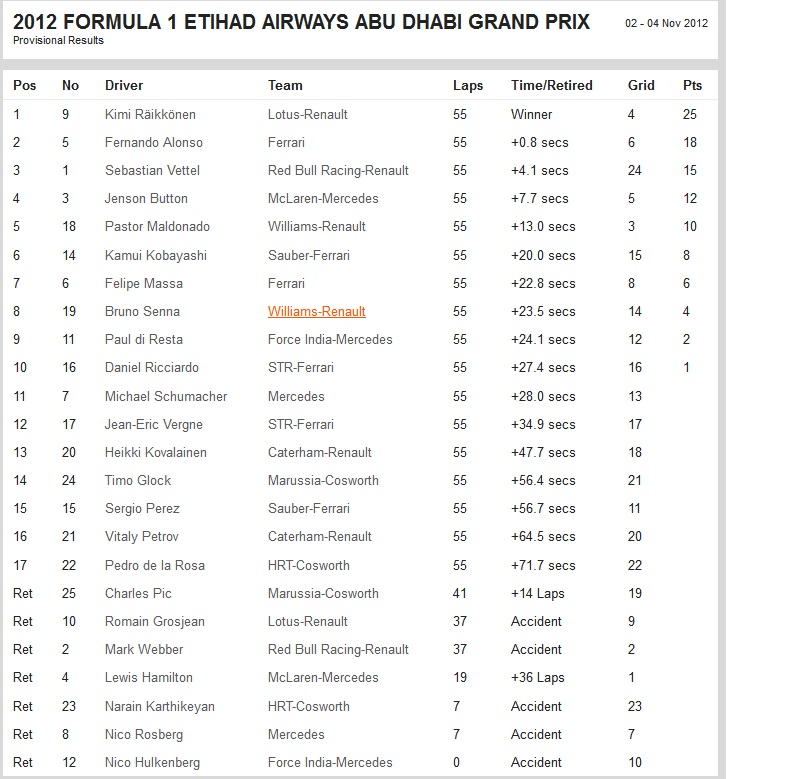Select Nico Hulkenberg in the last row
The height and width of the screenshot is (779, 812).
coord(152,763)
